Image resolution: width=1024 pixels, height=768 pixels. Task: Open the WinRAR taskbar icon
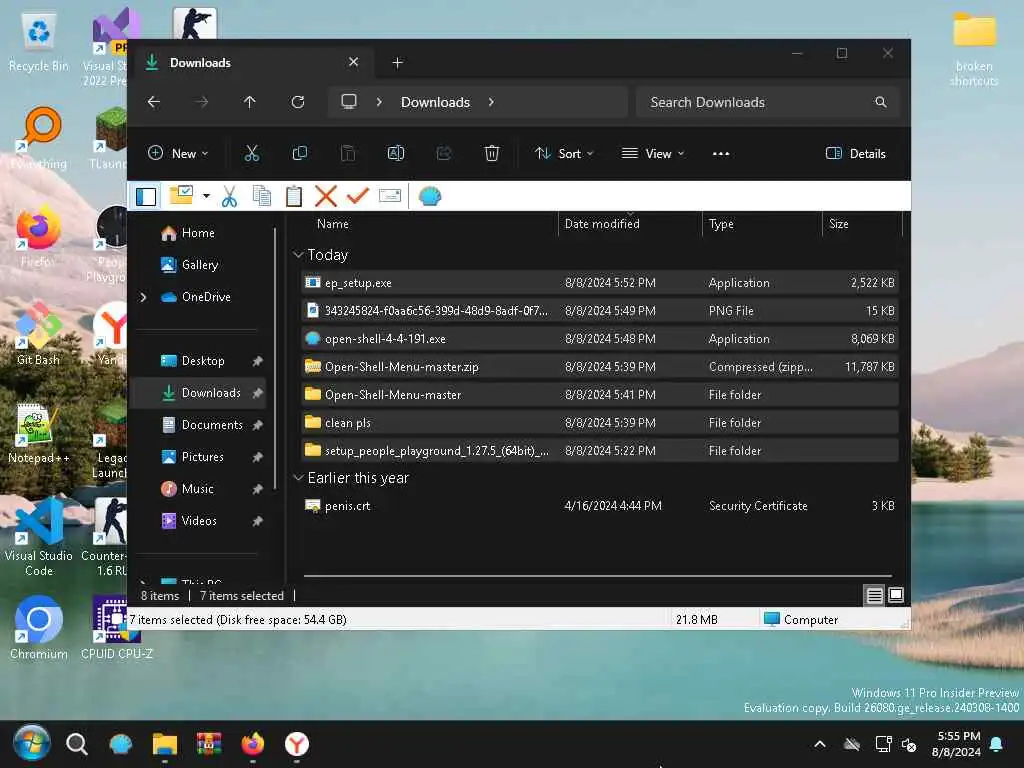(x=209, y=744)
